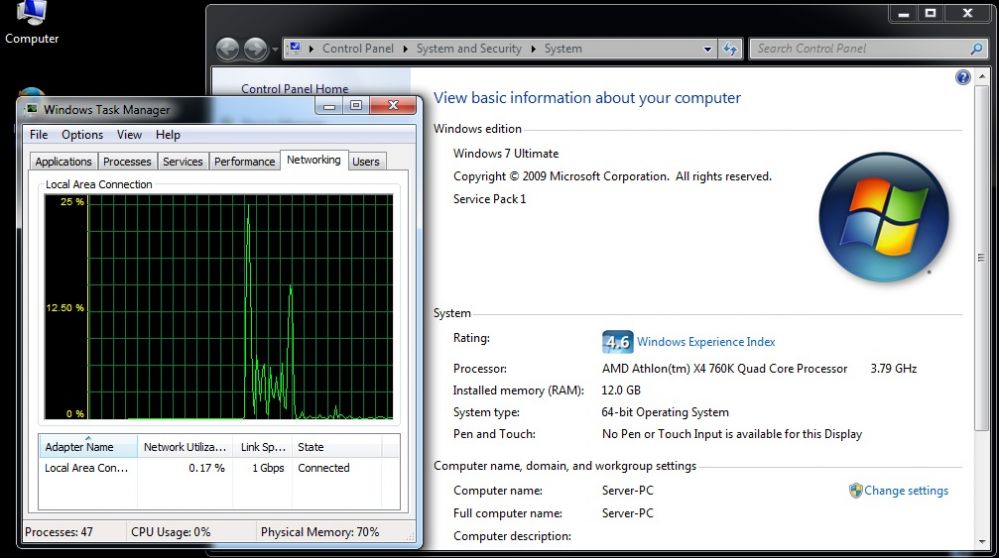The image size is (999, 558).
Task: Sort by Network Utilization column header
Action: pos(185,447)
